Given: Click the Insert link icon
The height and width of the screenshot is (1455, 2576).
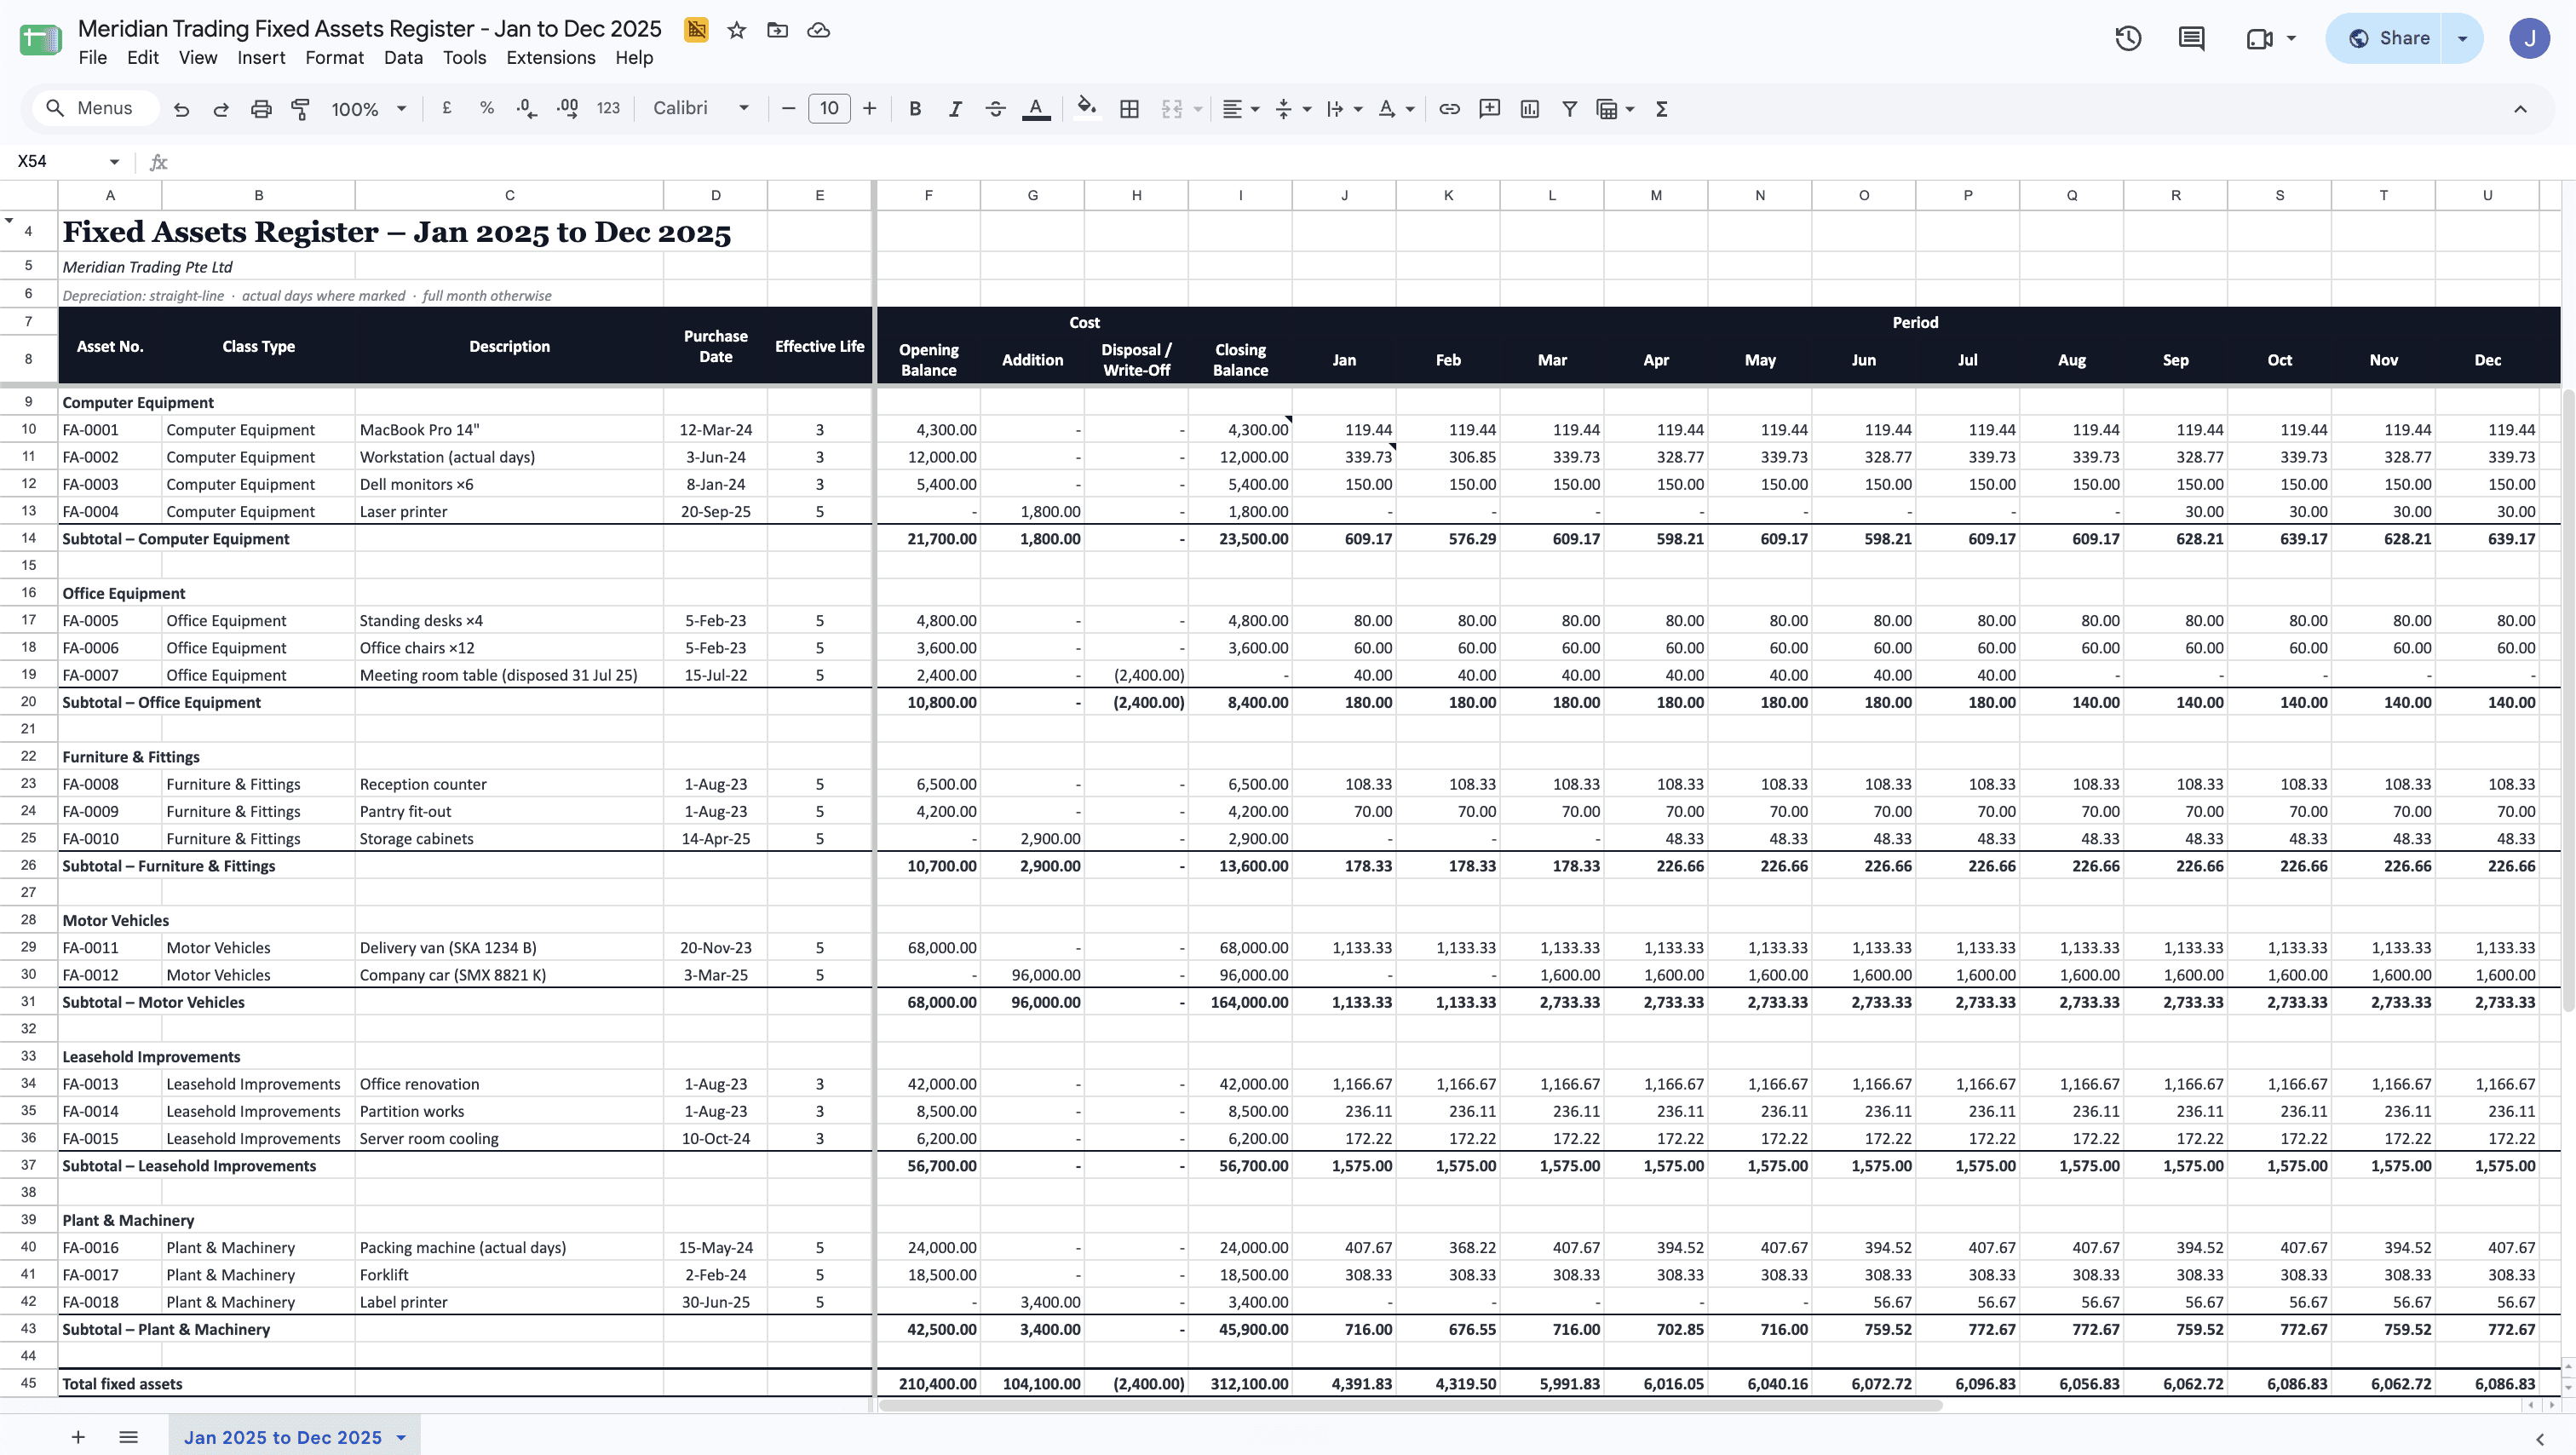Looking at the screenshot, I should click(1449, 109).
